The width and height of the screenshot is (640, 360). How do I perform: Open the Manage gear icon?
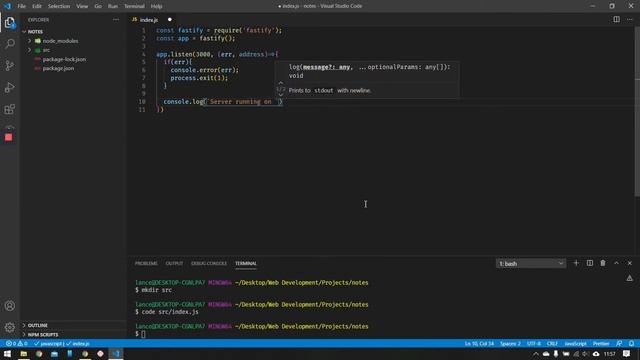(10, 327)
